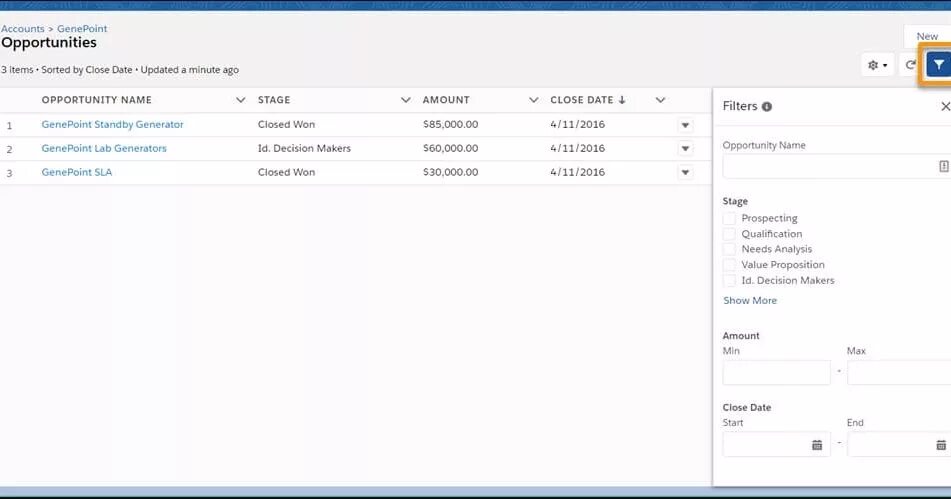951x499 pixels.
Task: Go to GenePoint breadcrumb link
Action: (x=82, y=29)
